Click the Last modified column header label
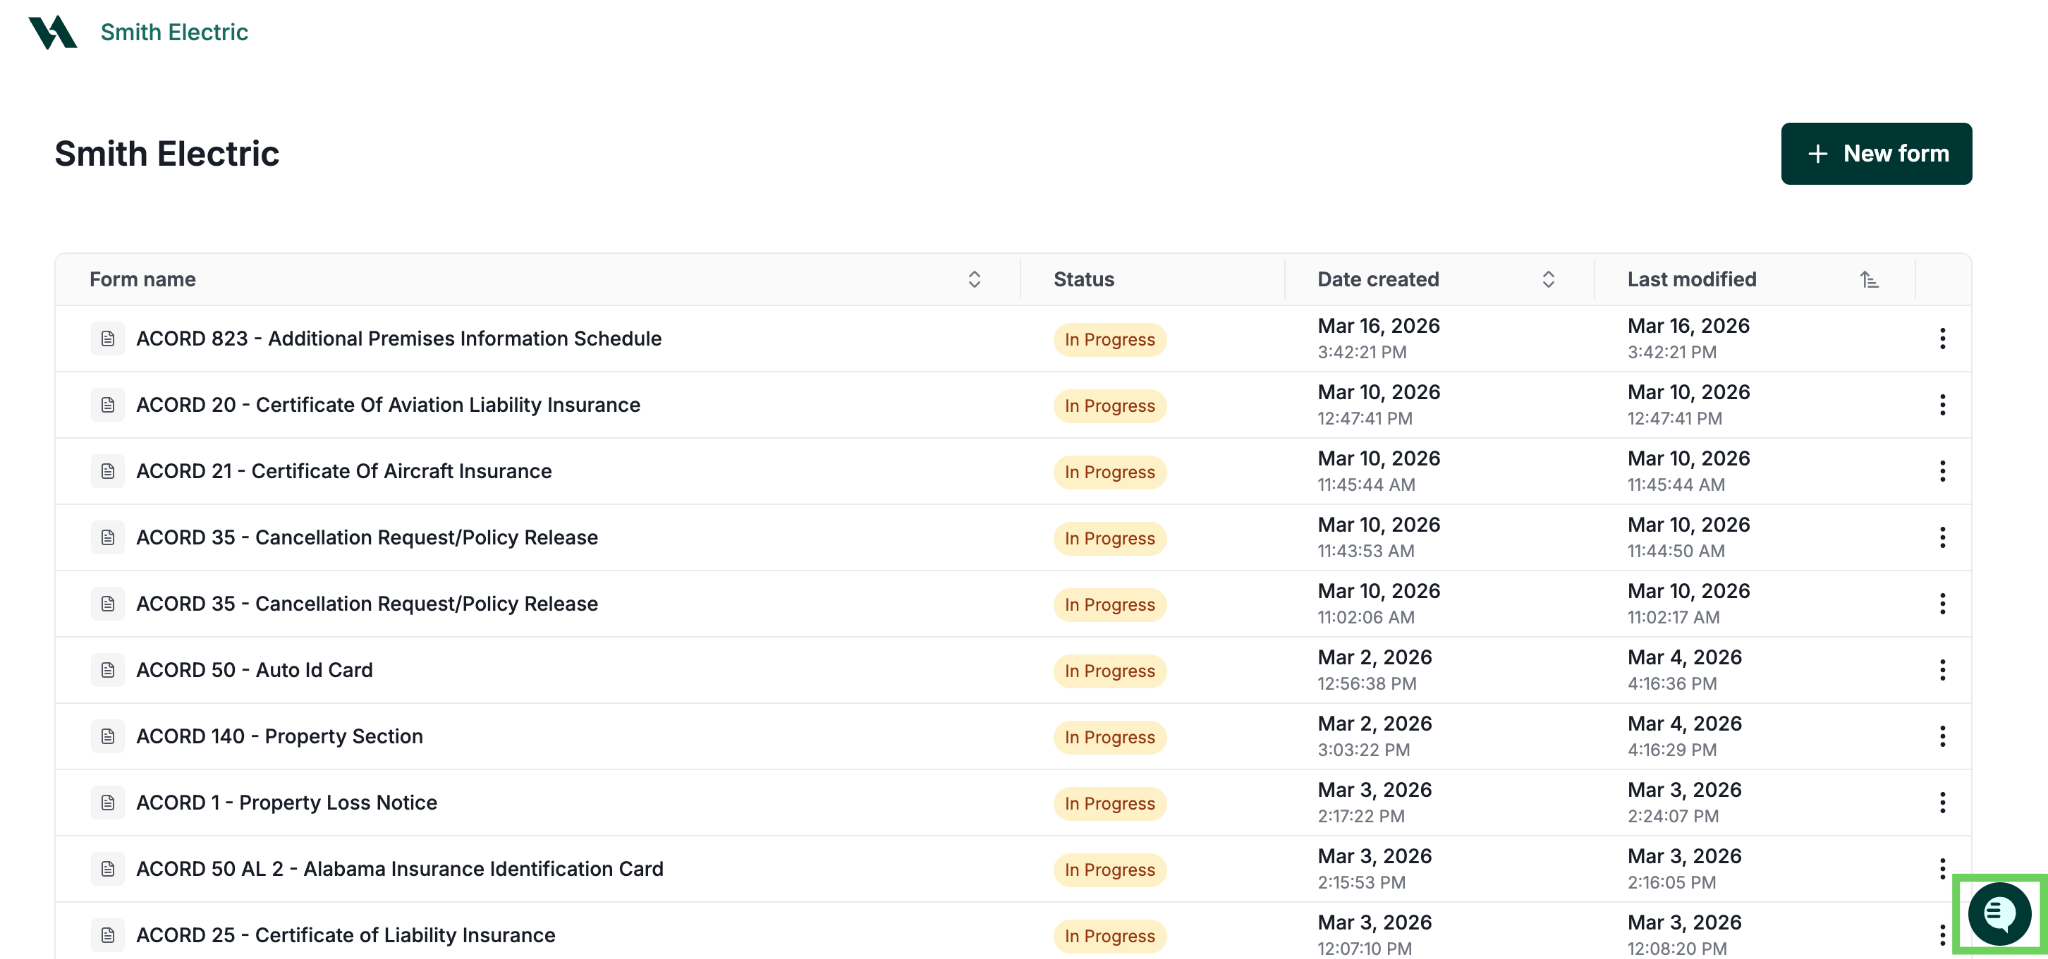The width and height of the screenshot is (2048, 959). coord(1692,280)
